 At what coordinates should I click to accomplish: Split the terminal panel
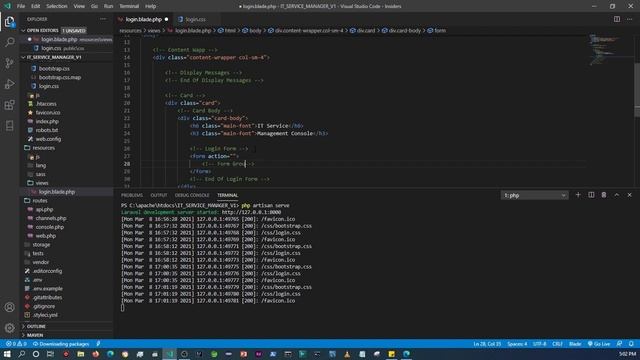pyautogui.click(x=591, y=195)
